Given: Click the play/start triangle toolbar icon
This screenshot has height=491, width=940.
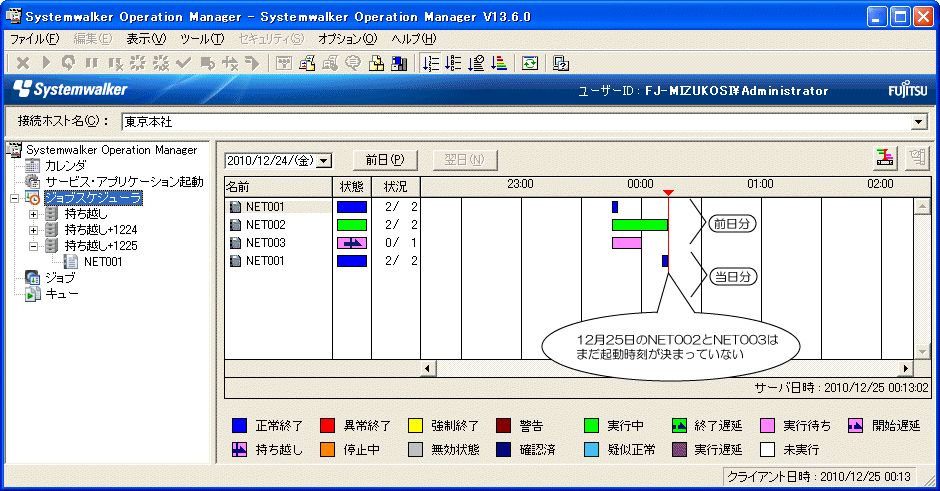Looking at the screenshot, I should 46,63.
